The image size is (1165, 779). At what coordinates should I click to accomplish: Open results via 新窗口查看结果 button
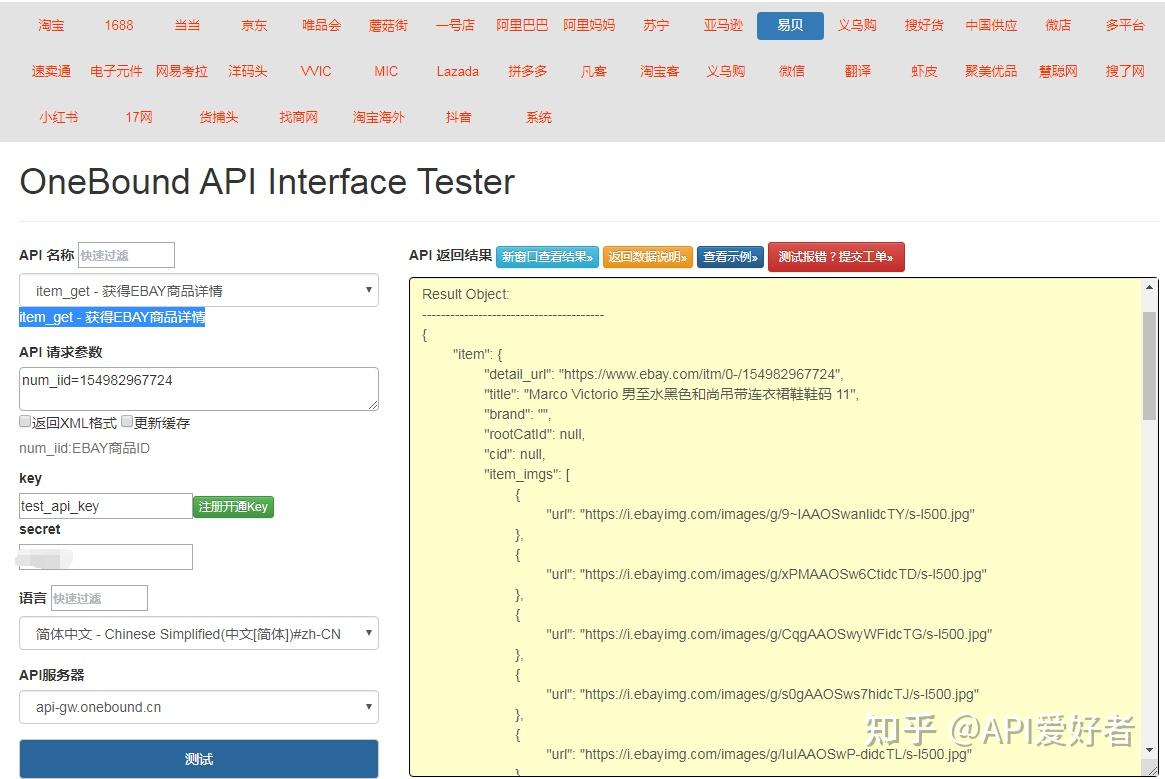click(547, 256)
